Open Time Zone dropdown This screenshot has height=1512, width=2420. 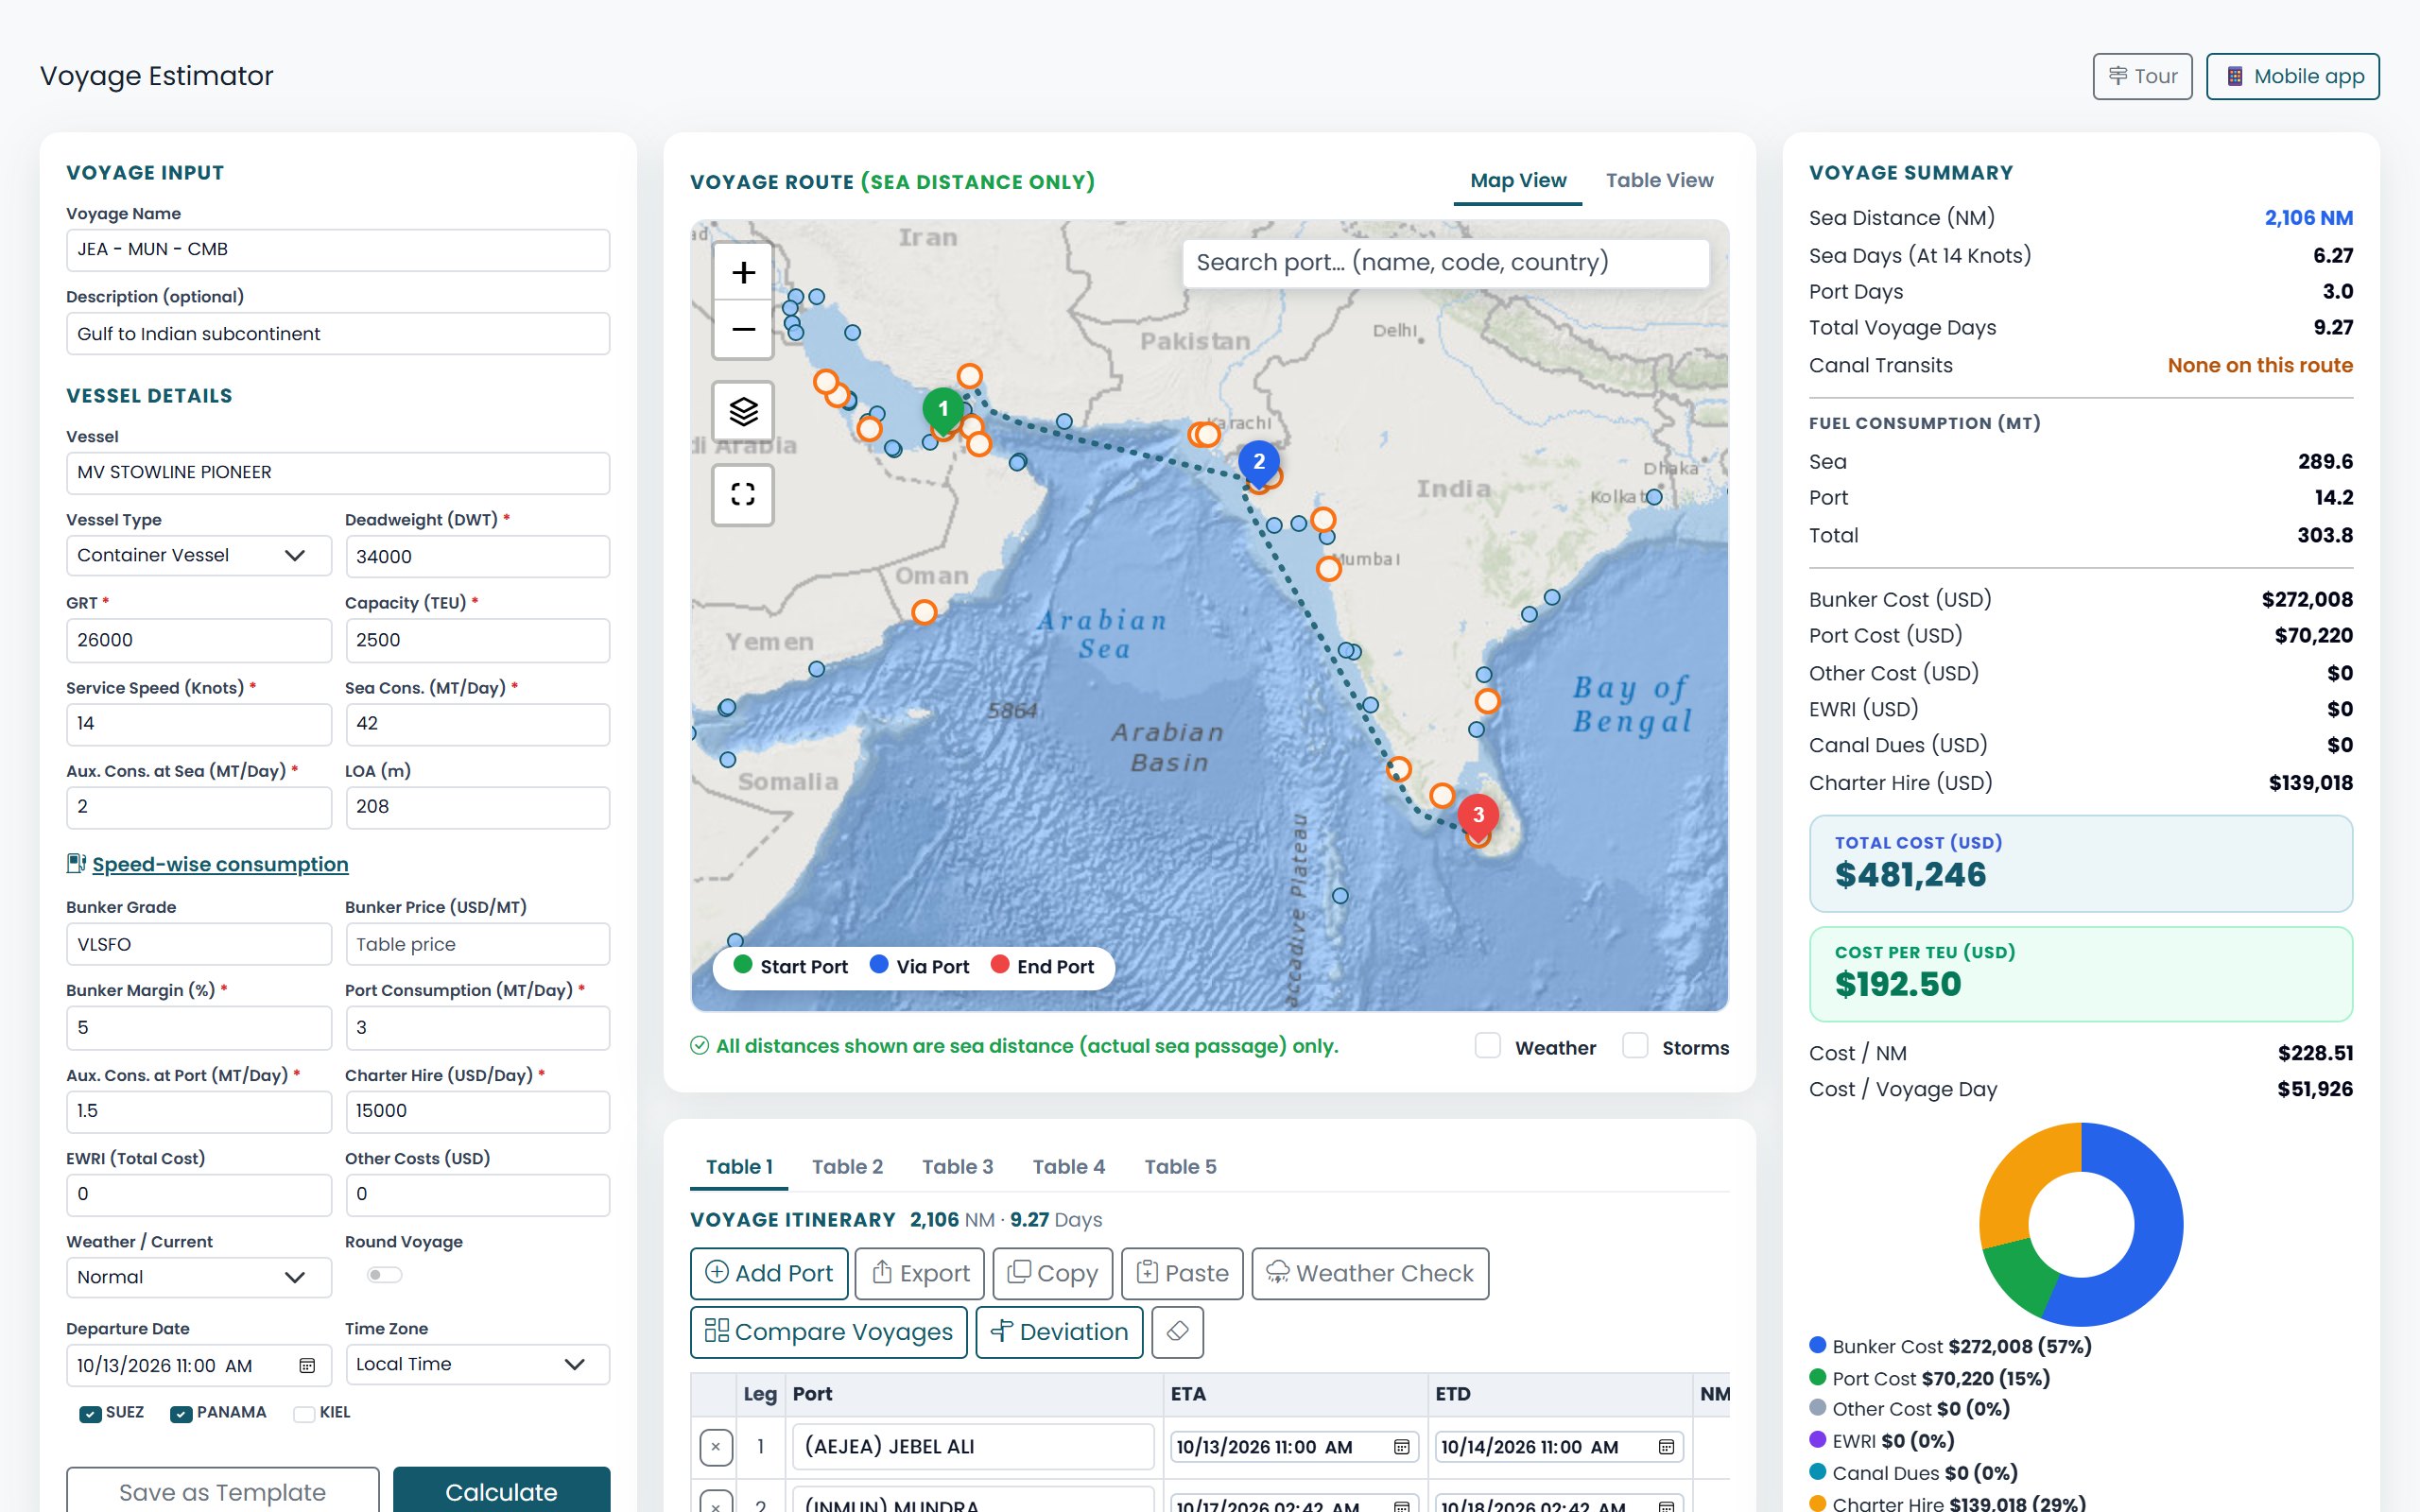coord(477,1365)
